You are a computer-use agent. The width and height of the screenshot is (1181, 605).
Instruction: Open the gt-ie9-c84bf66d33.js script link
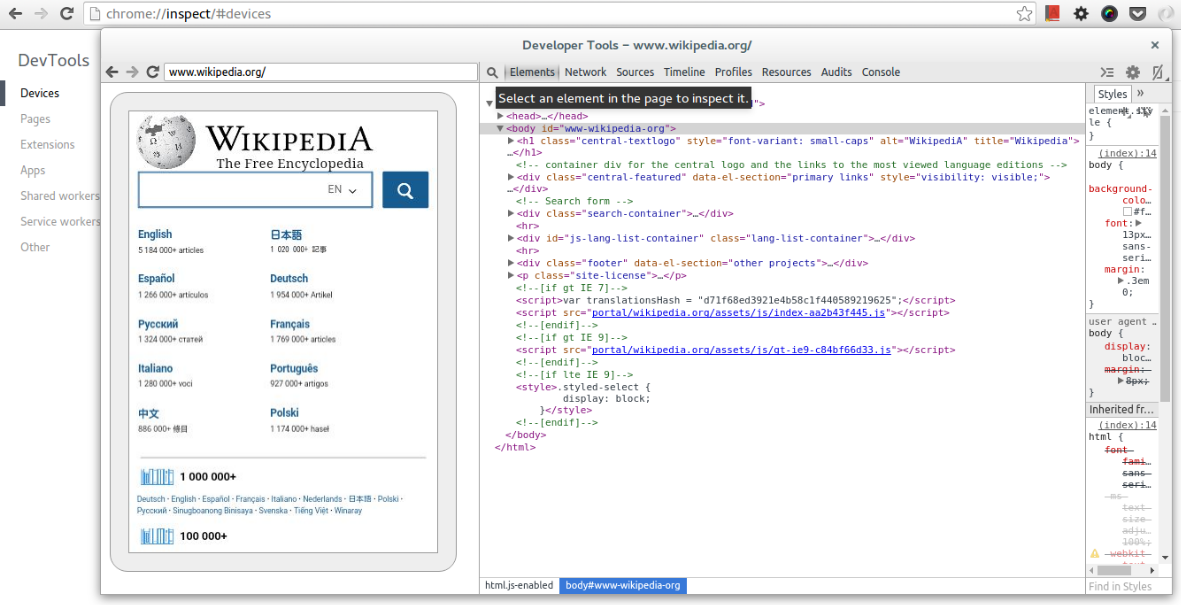click(741, 350)
